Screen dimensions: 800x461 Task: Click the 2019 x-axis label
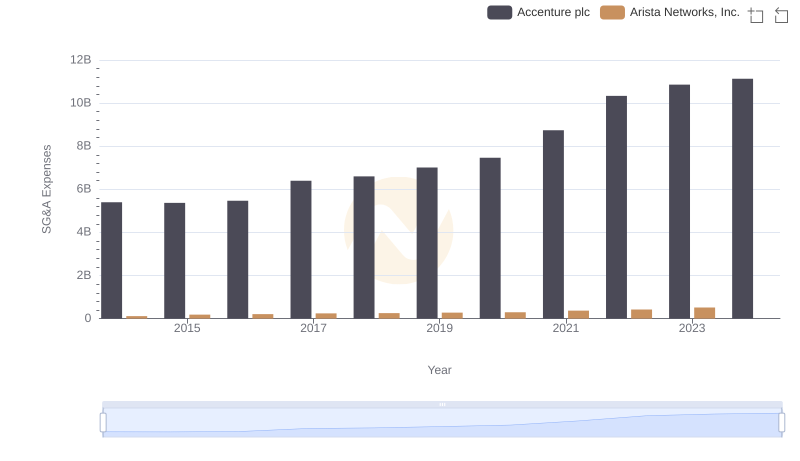pyautogui.click(x=439, y=328)
